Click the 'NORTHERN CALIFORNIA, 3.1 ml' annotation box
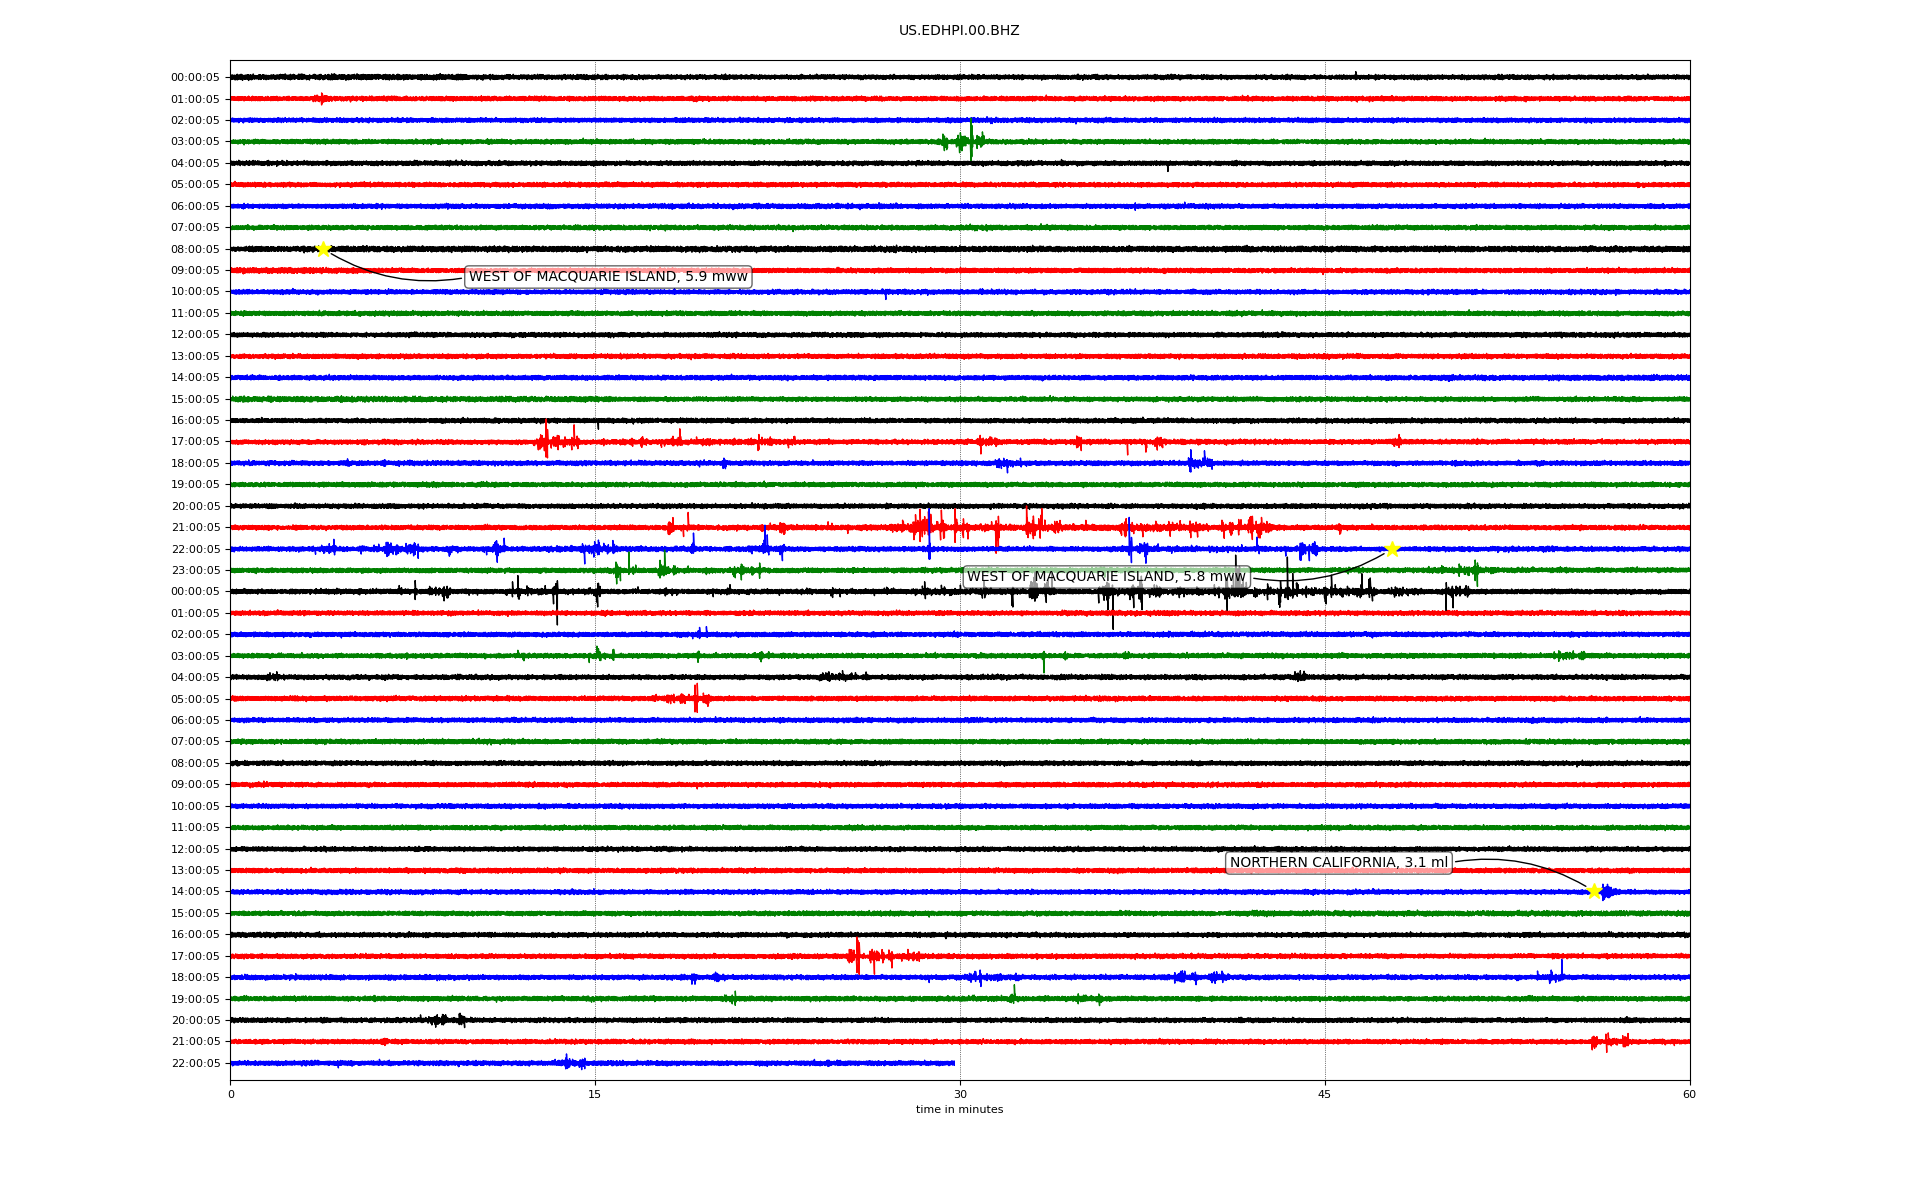Viewport: 1920px width, 1200px height. coord(1338,863)
